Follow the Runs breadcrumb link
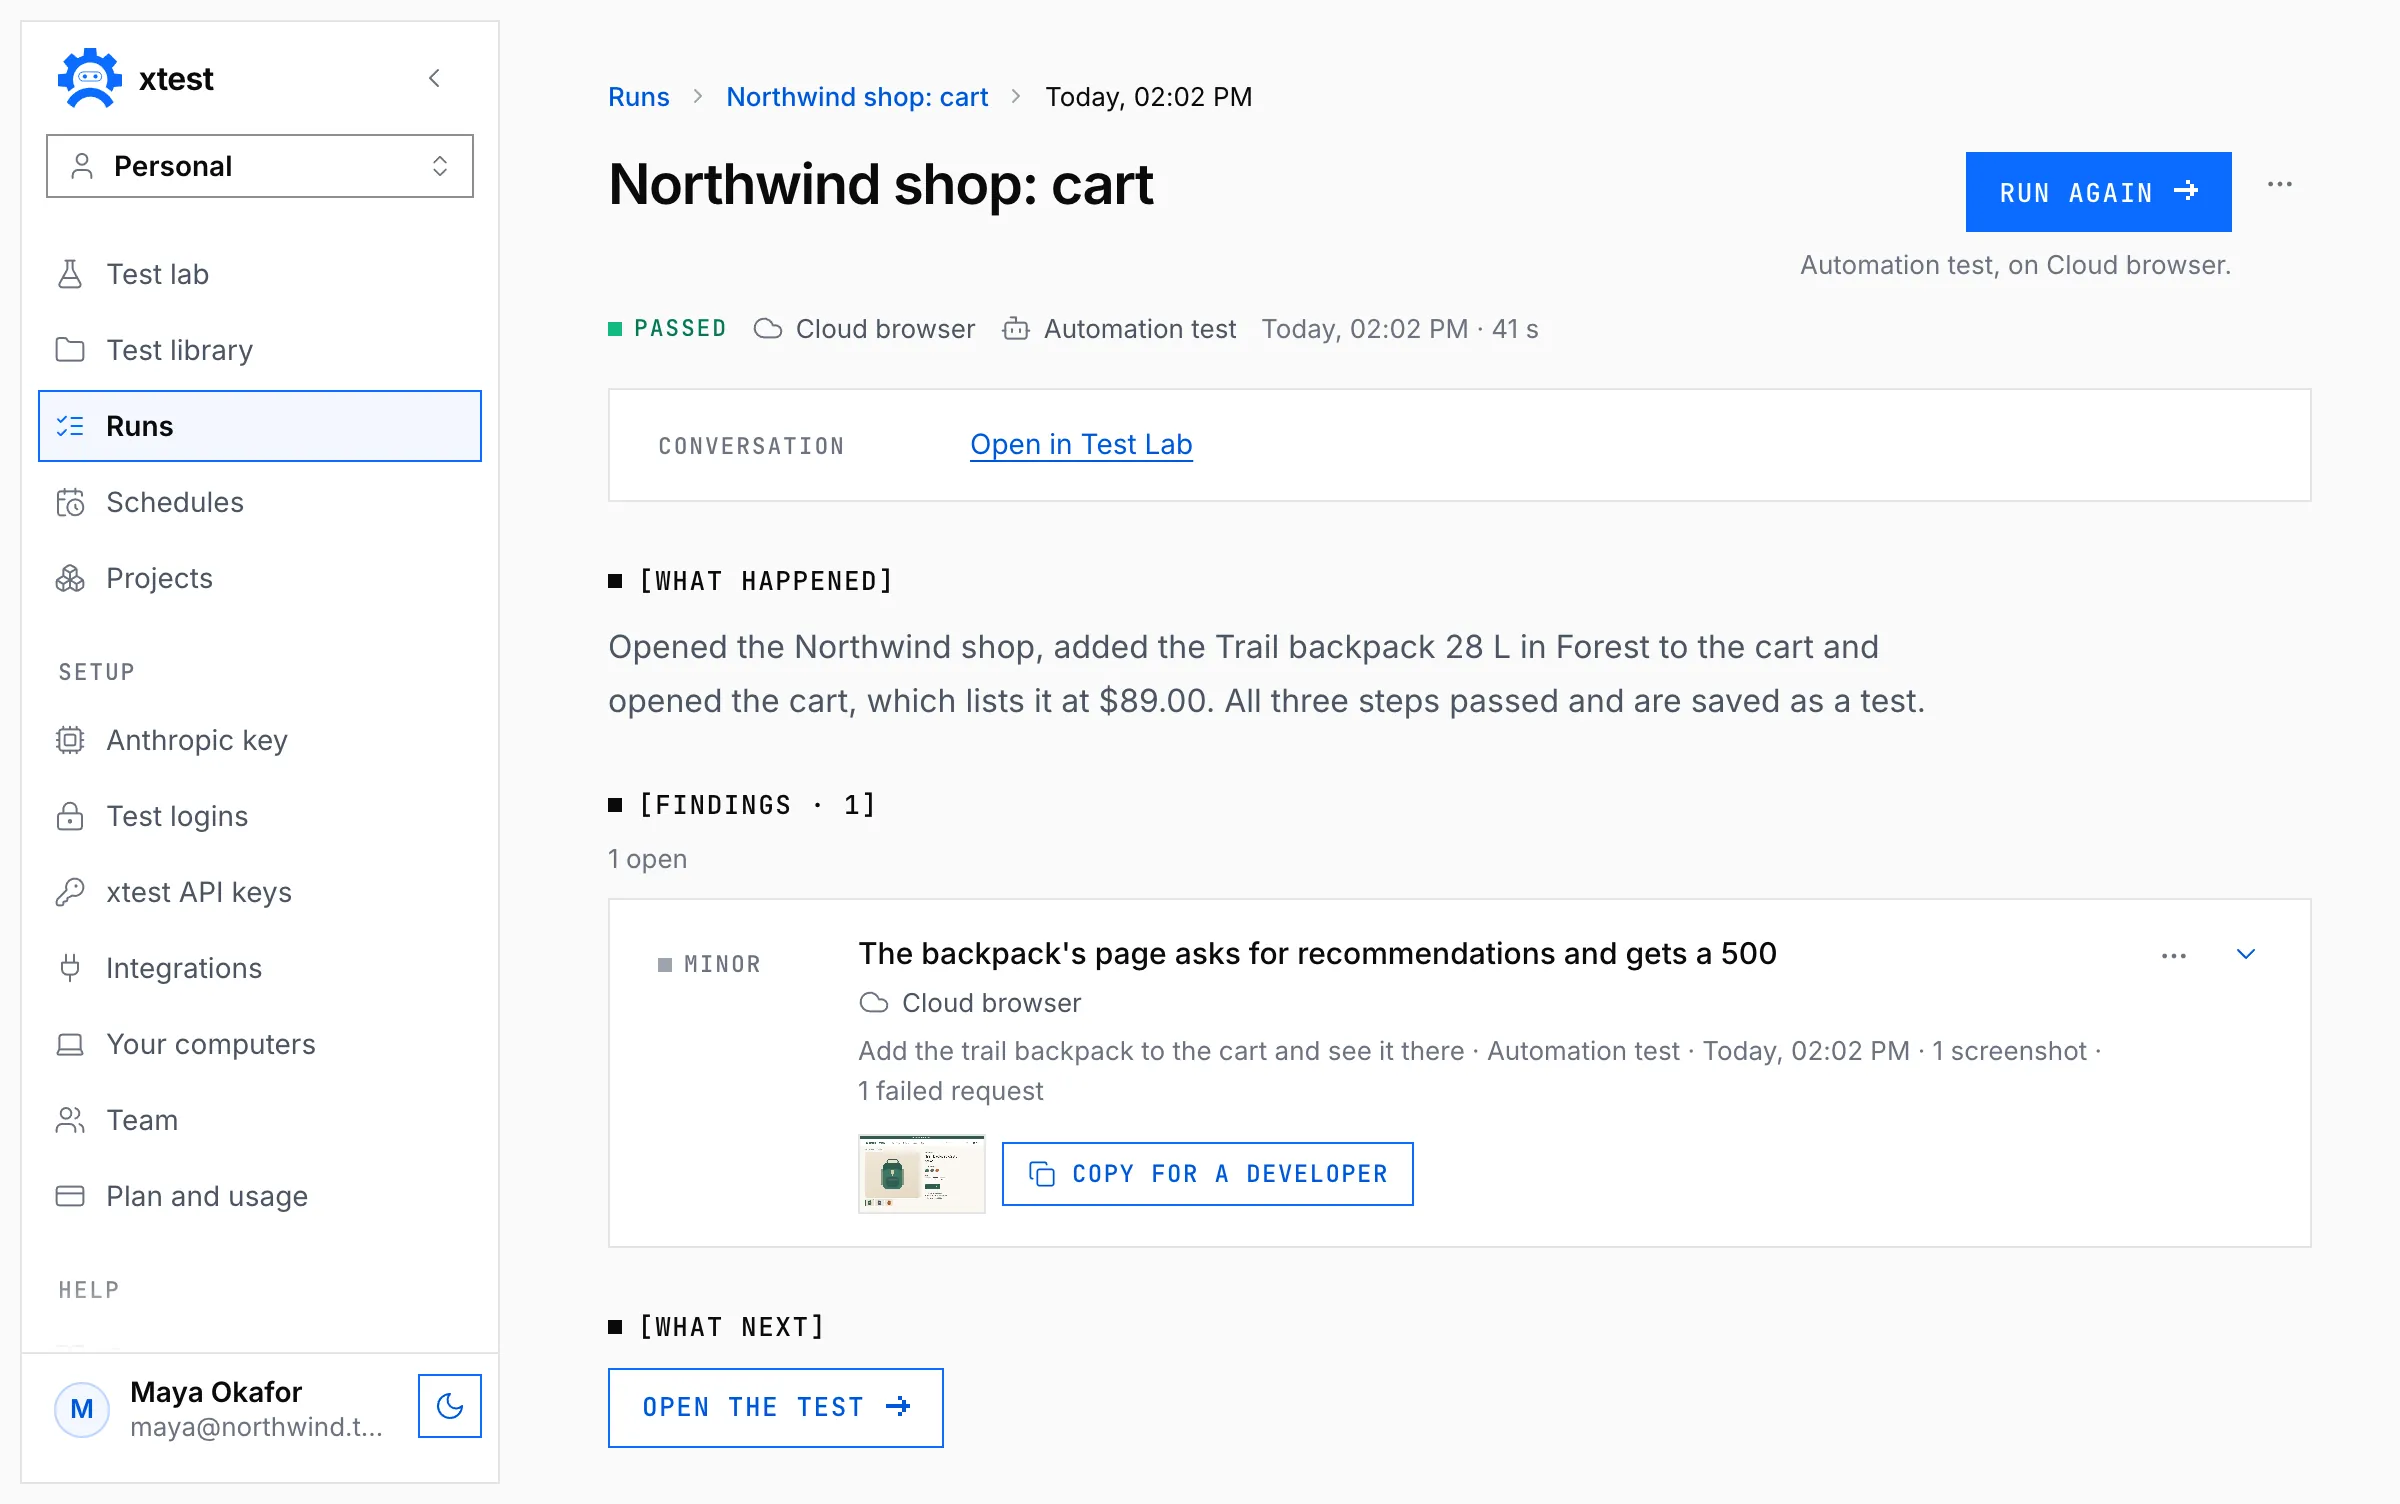The image size is (2400, 1504). [639, 97]
